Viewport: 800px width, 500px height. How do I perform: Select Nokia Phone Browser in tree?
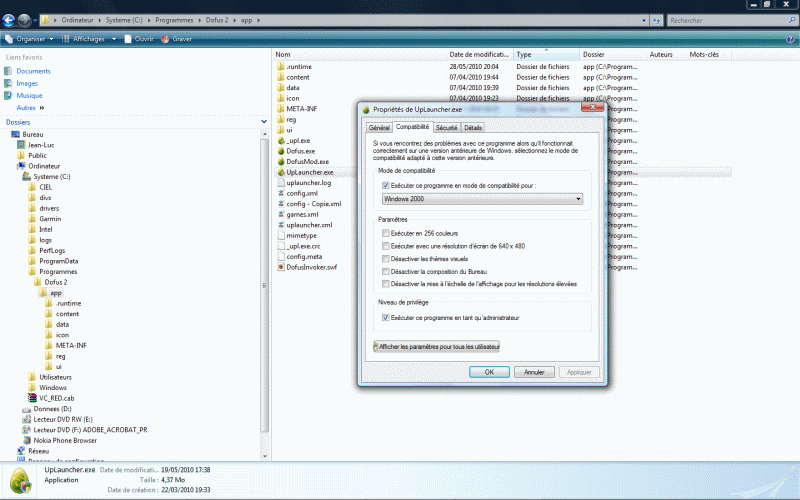coord(65,440)
